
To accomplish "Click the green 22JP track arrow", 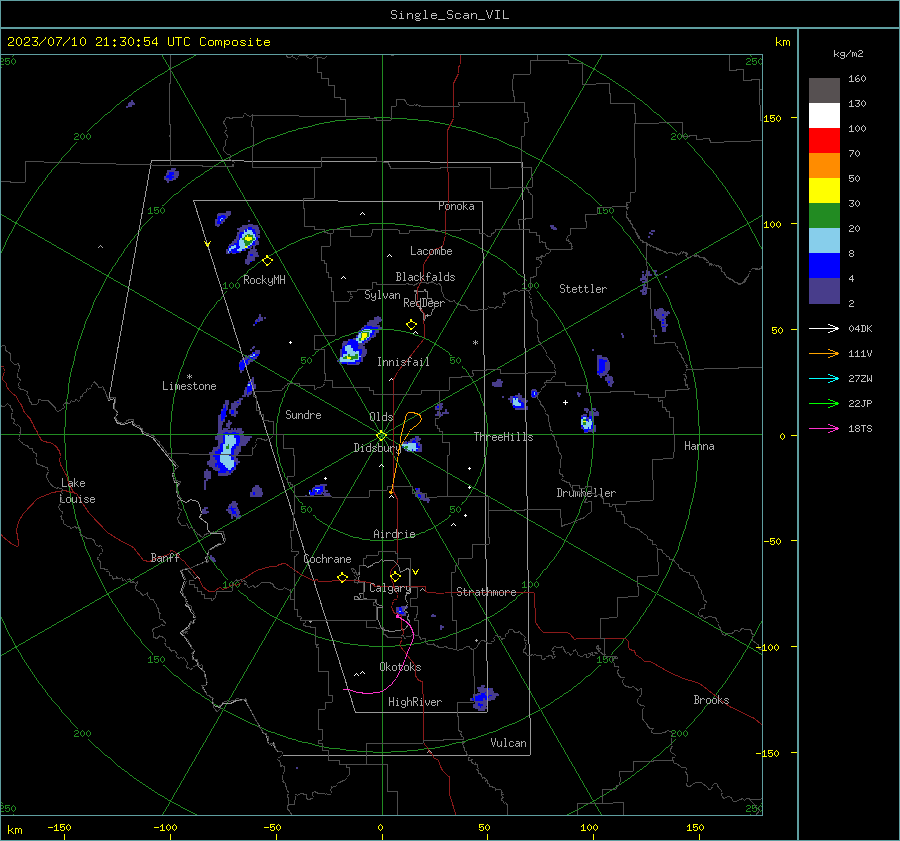I will (x=824, y=404).
